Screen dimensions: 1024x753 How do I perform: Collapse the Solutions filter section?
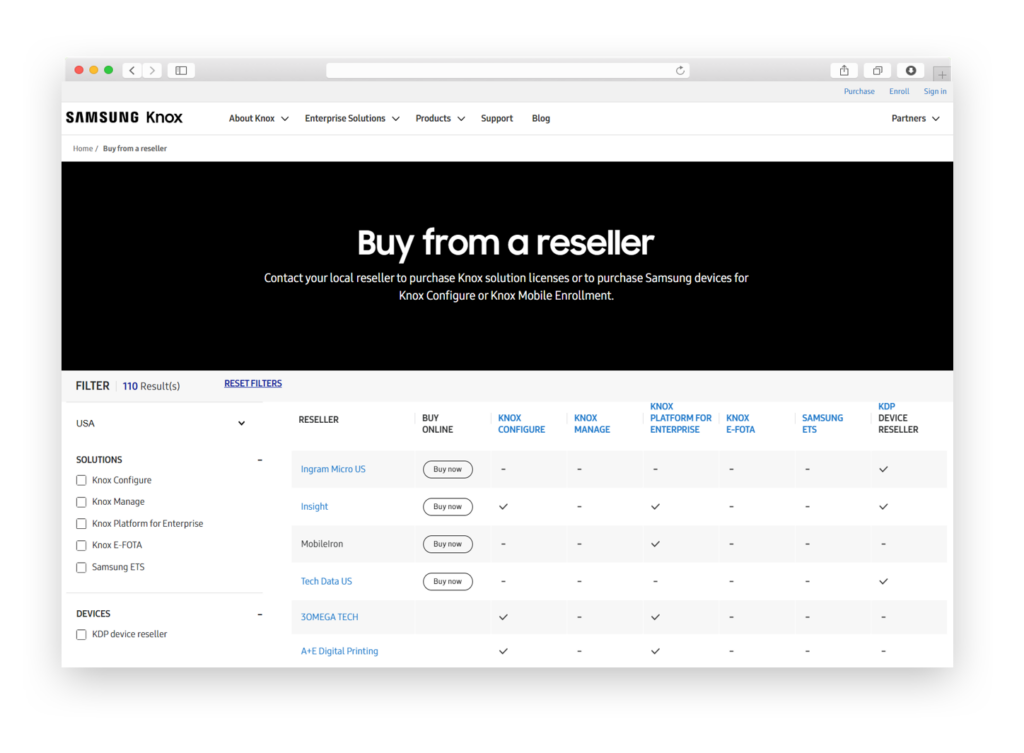260,460
